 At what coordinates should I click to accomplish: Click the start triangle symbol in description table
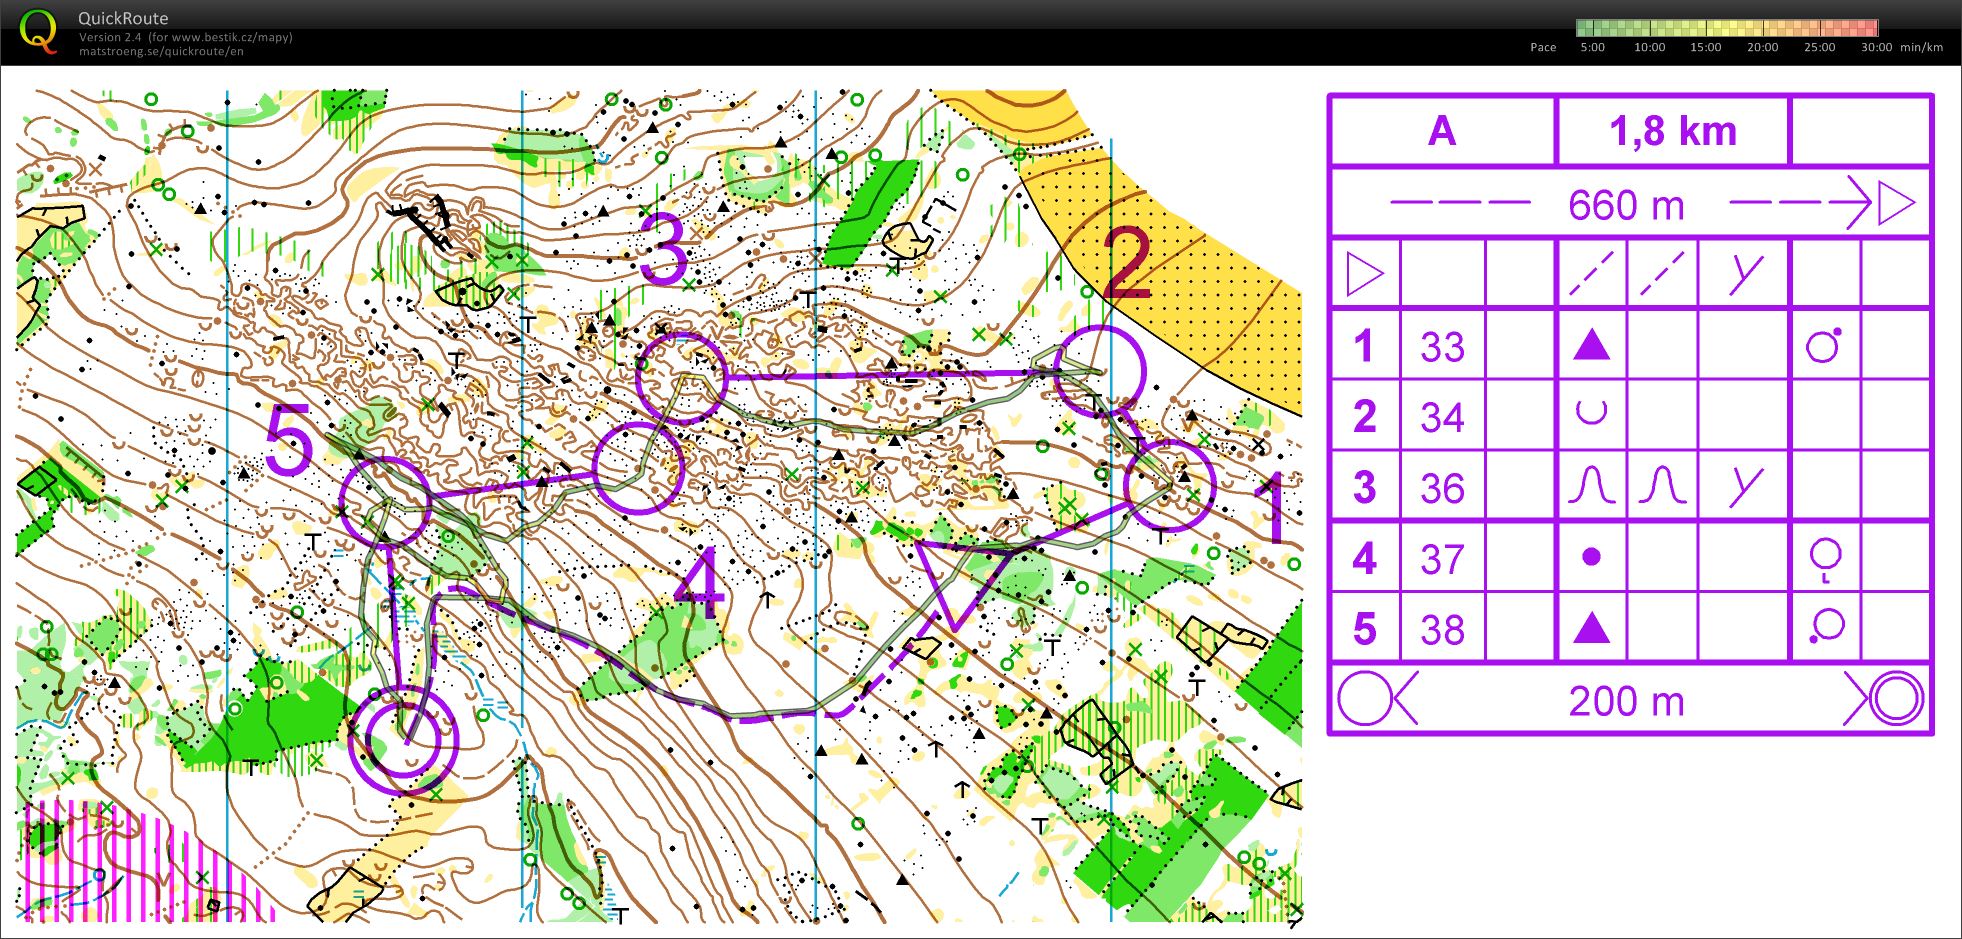tap(1364, 274)
